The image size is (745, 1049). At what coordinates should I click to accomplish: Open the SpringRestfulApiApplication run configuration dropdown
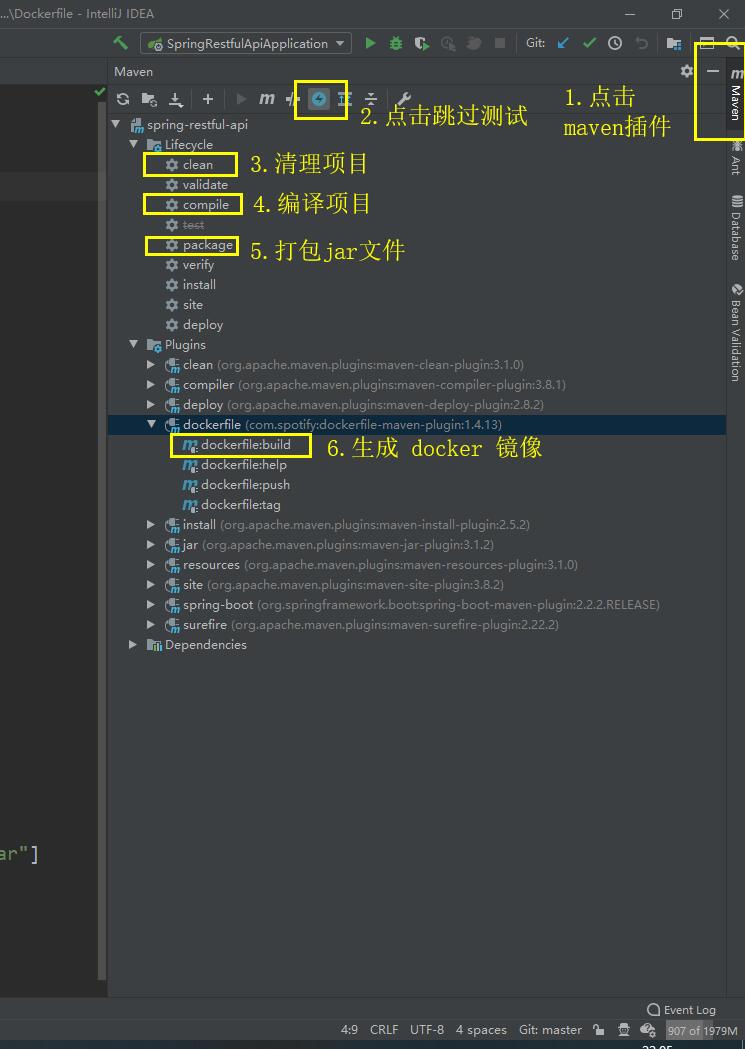tap(245, 43)
